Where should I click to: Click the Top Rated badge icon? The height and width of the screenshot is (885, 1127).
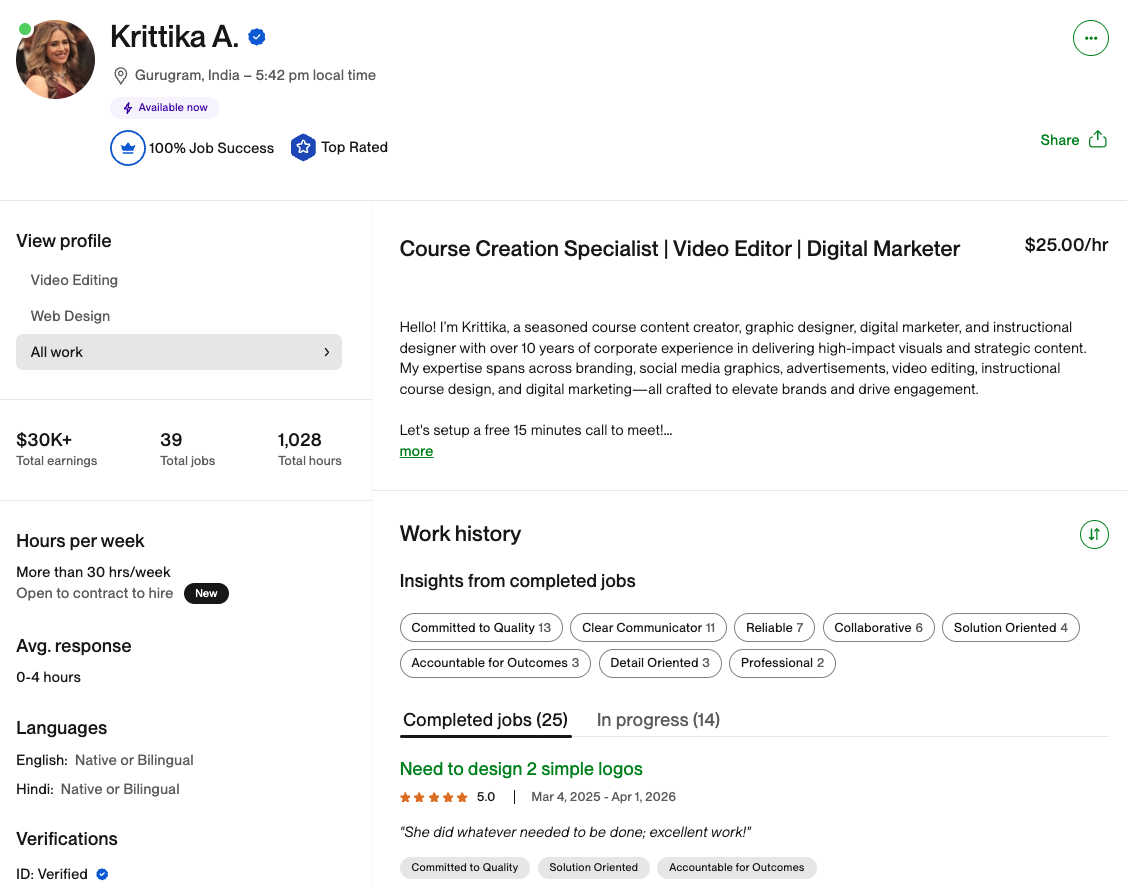point(303,148)
